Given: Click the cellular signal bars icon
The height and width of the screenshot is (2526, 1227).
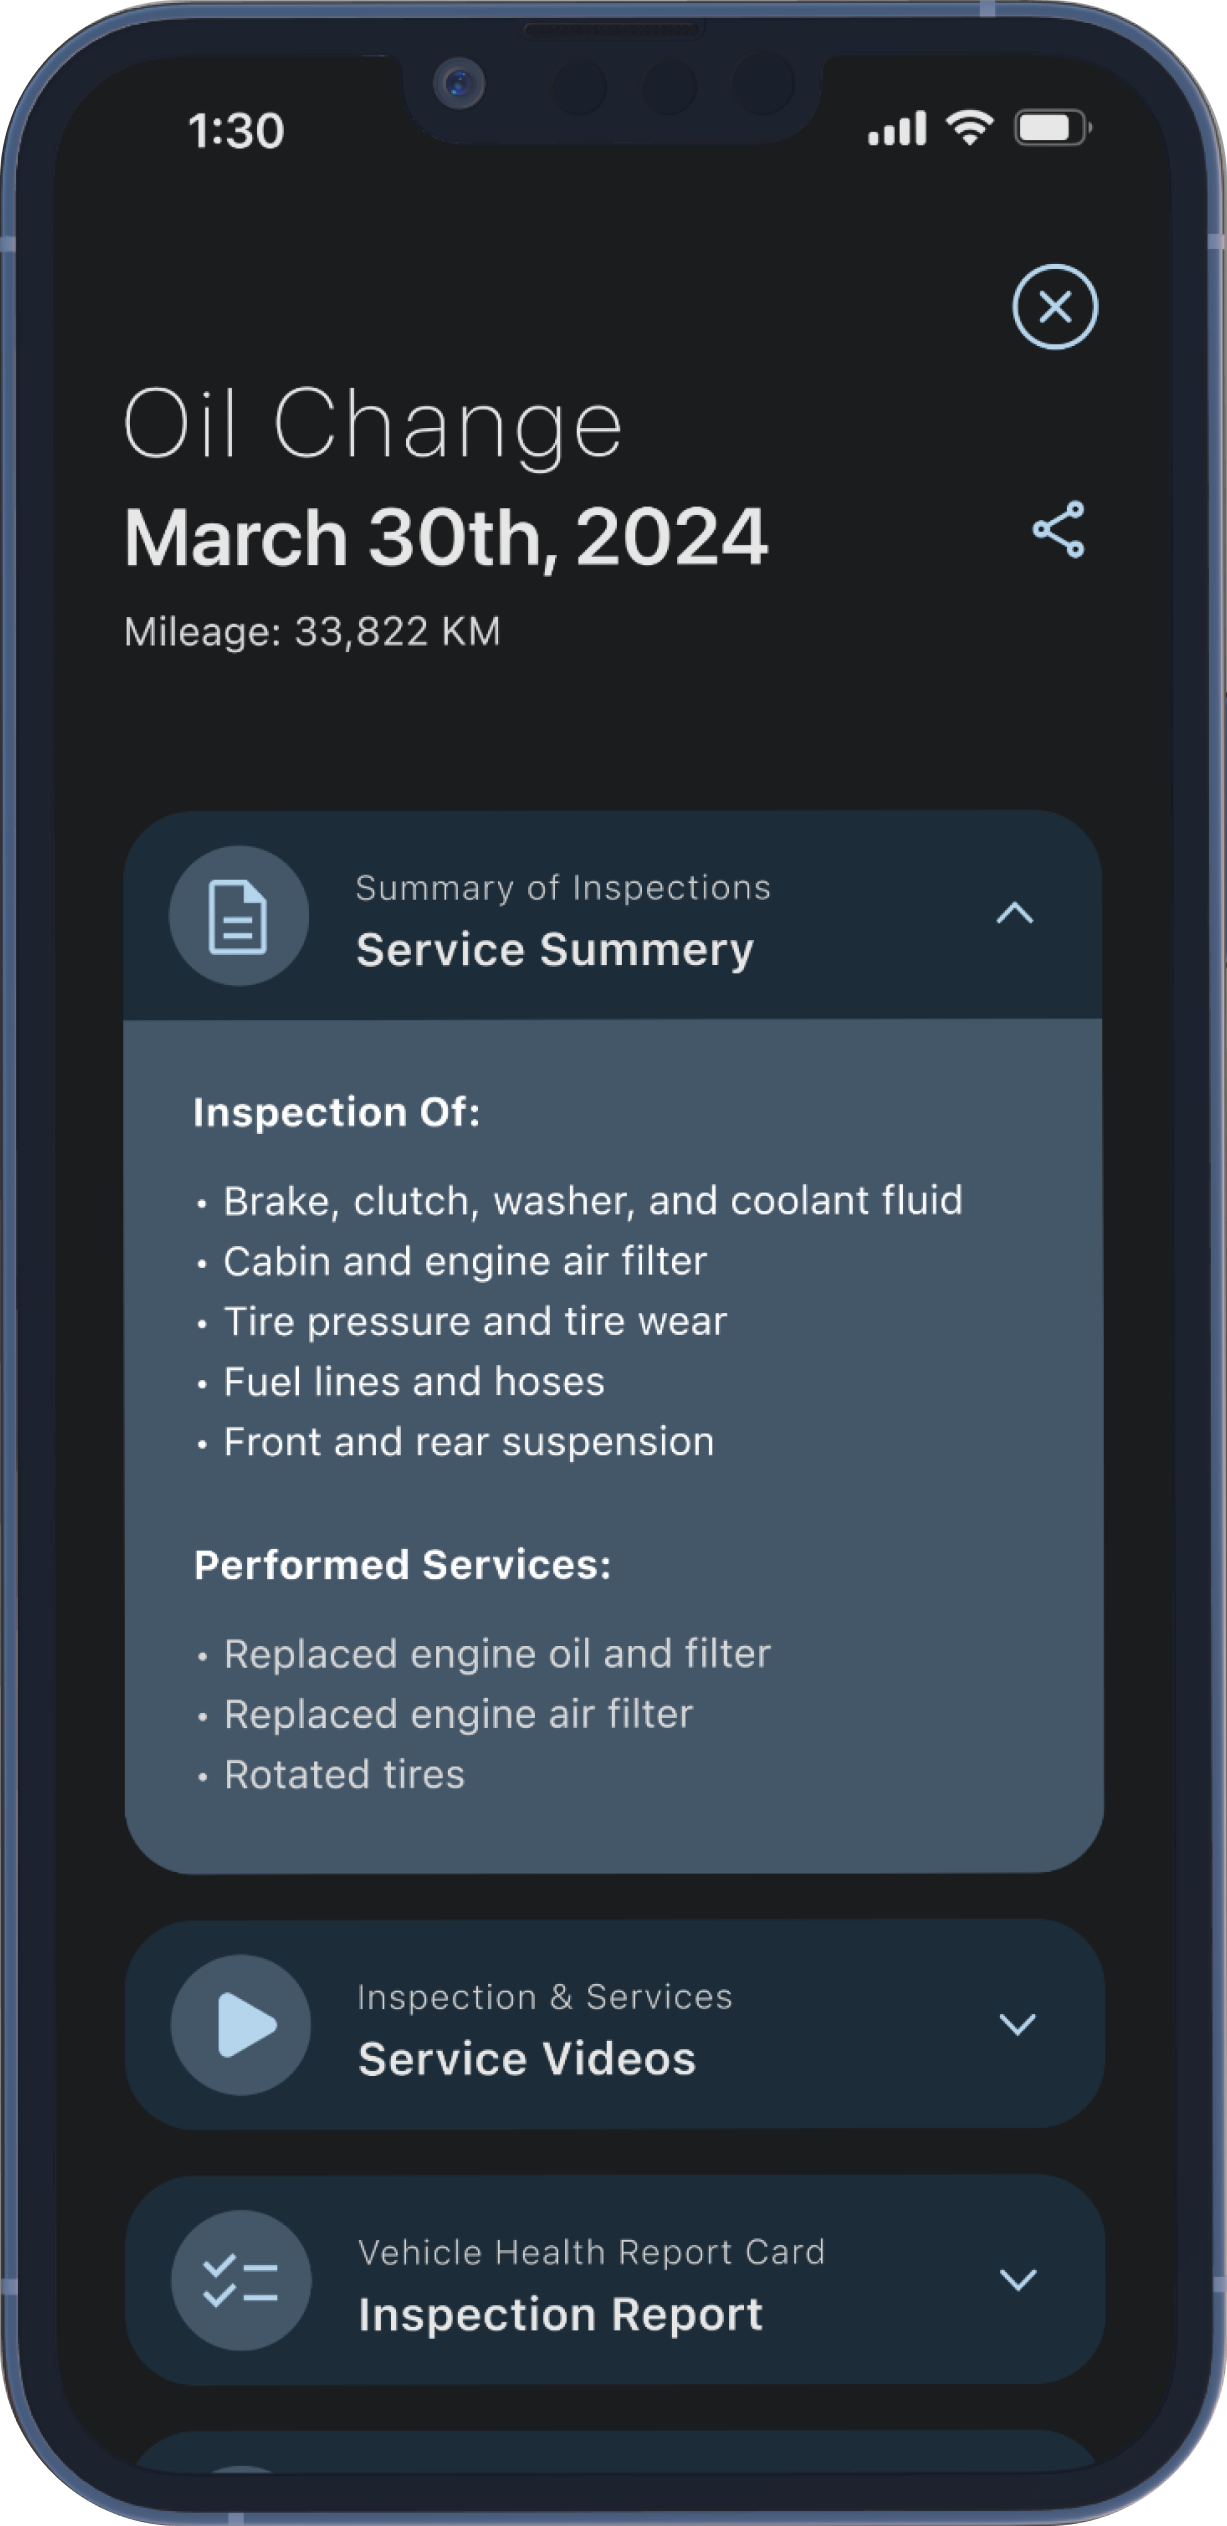Looking at the screenshot, I should click(898, 128).
